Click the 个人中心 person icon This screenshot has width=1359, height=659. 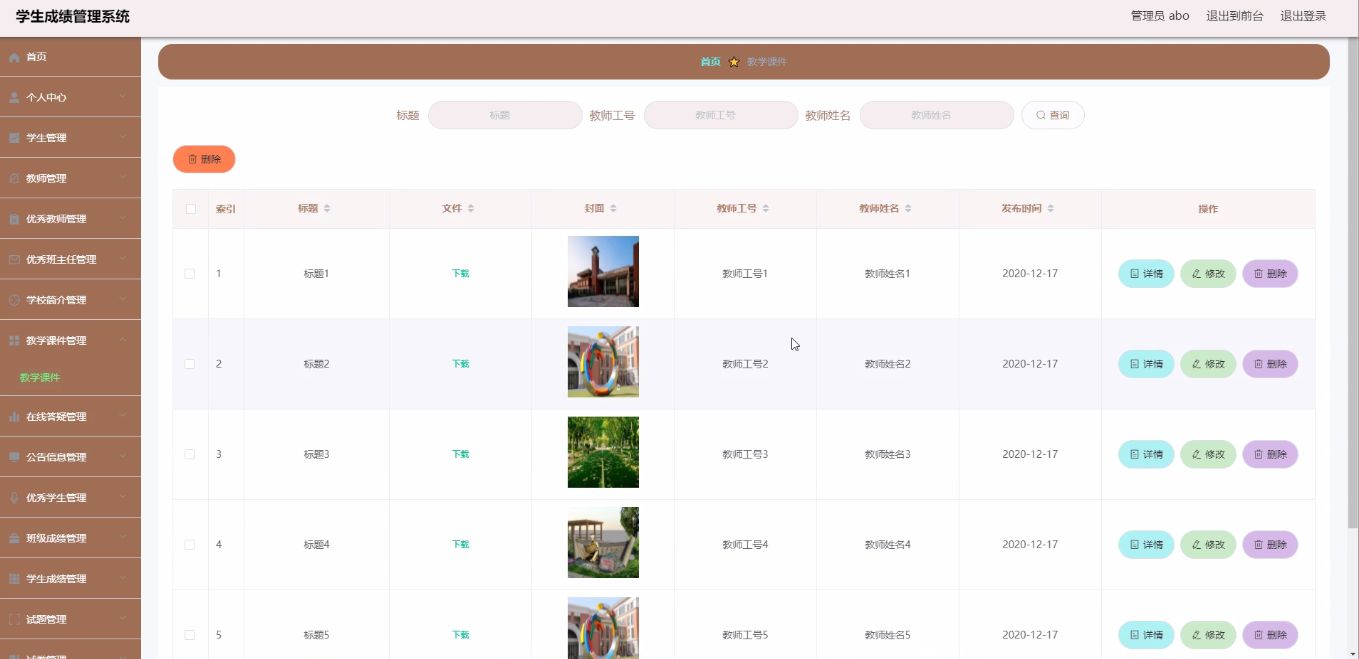[14, 98]
